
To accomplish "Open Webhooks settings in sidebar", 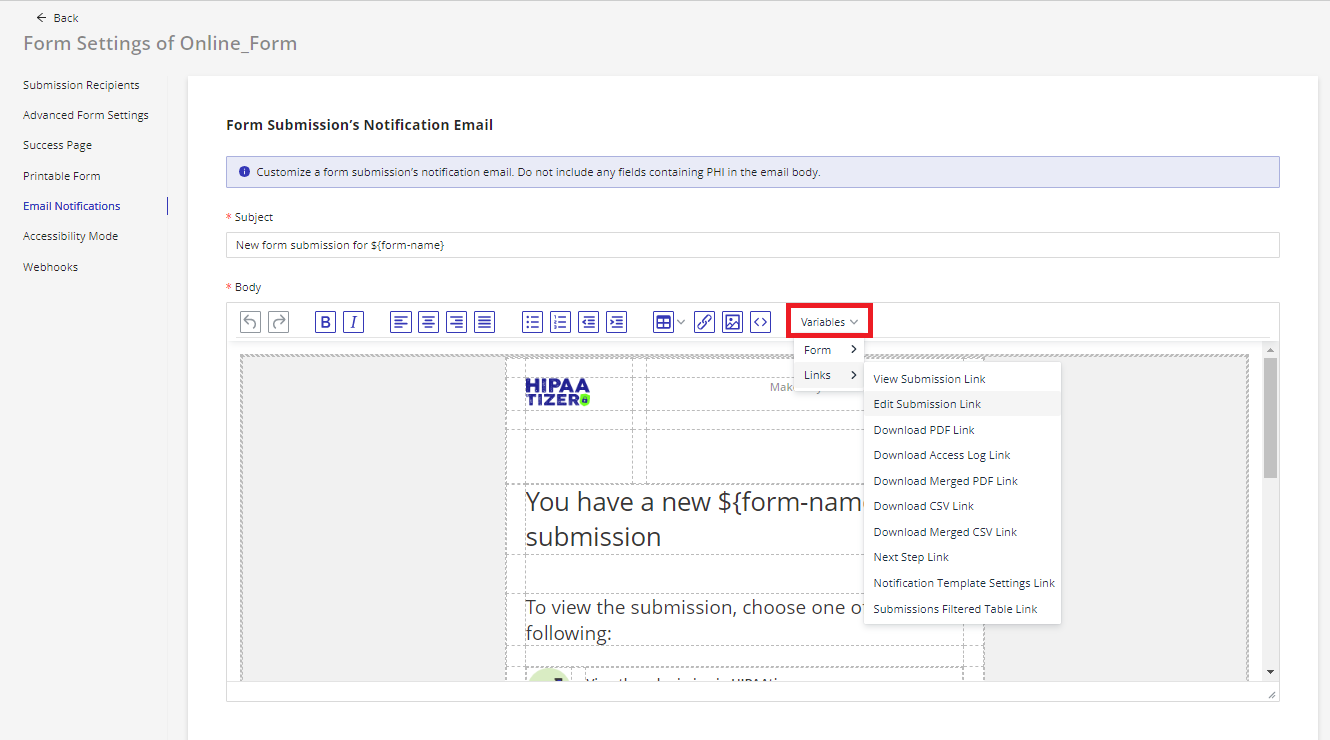I will coord(50,267).
